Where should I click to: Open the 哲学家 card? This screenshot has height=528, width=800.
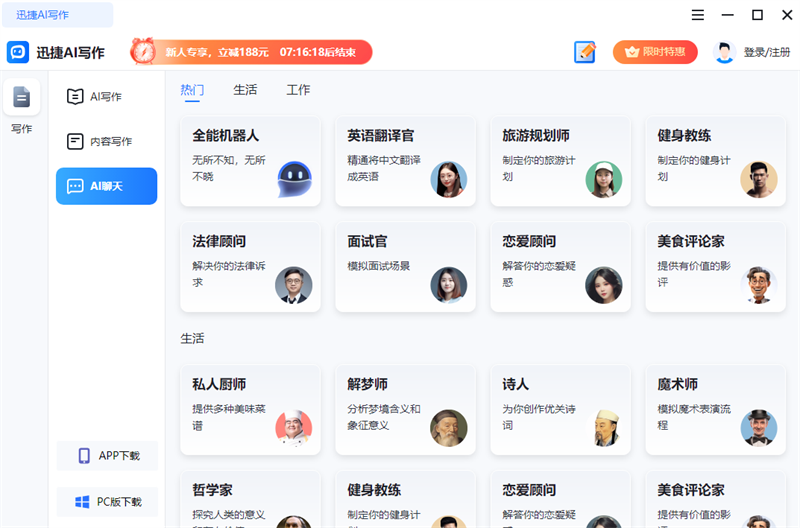click(x=251, y=499)
